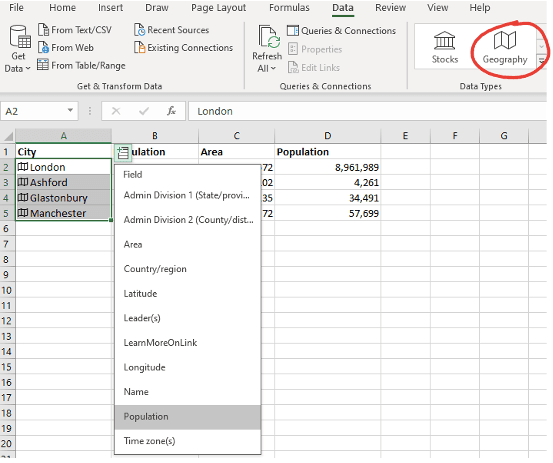This screenshot has width=553, height=463.
Task: Expand the Data Types gallery
Action: pyautogui.click(x=541, y=61)
